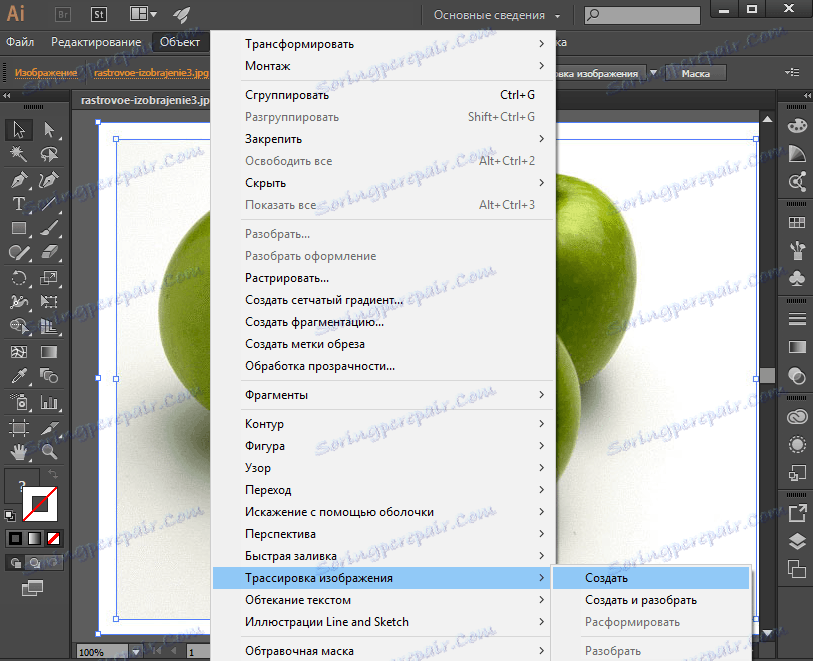Select the Column Graph tool
Screen dimensions: 813x661
click(49, 402)
